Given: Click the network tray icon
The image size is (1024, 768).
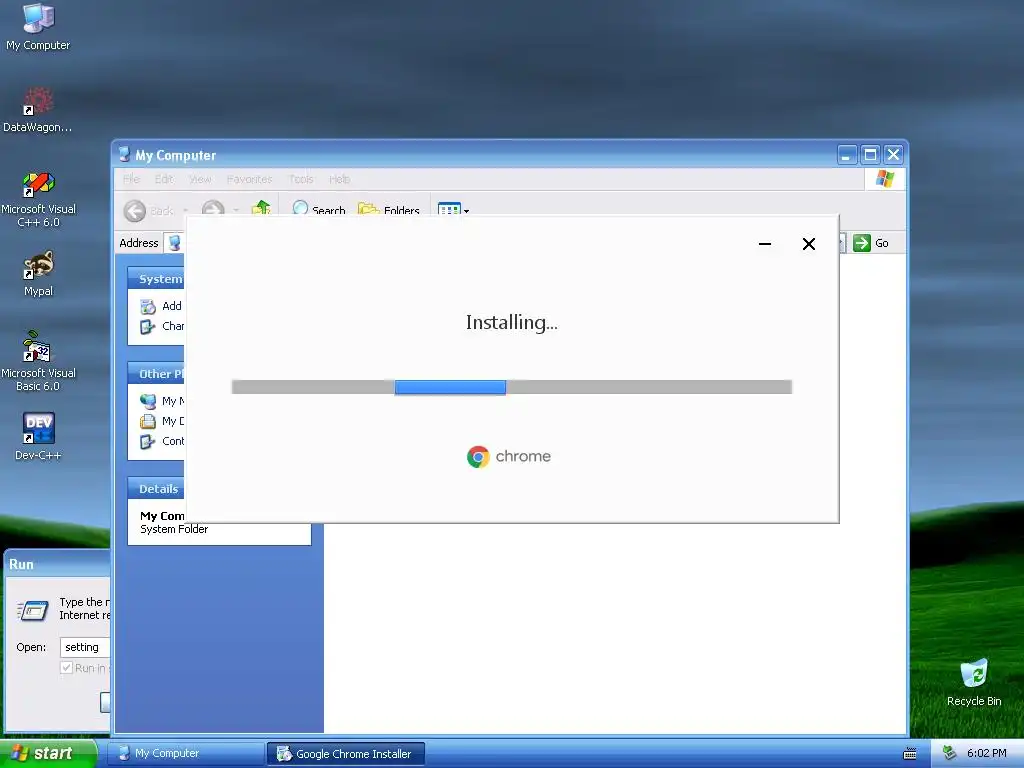Looking at the screenshot, I should 950,753.
